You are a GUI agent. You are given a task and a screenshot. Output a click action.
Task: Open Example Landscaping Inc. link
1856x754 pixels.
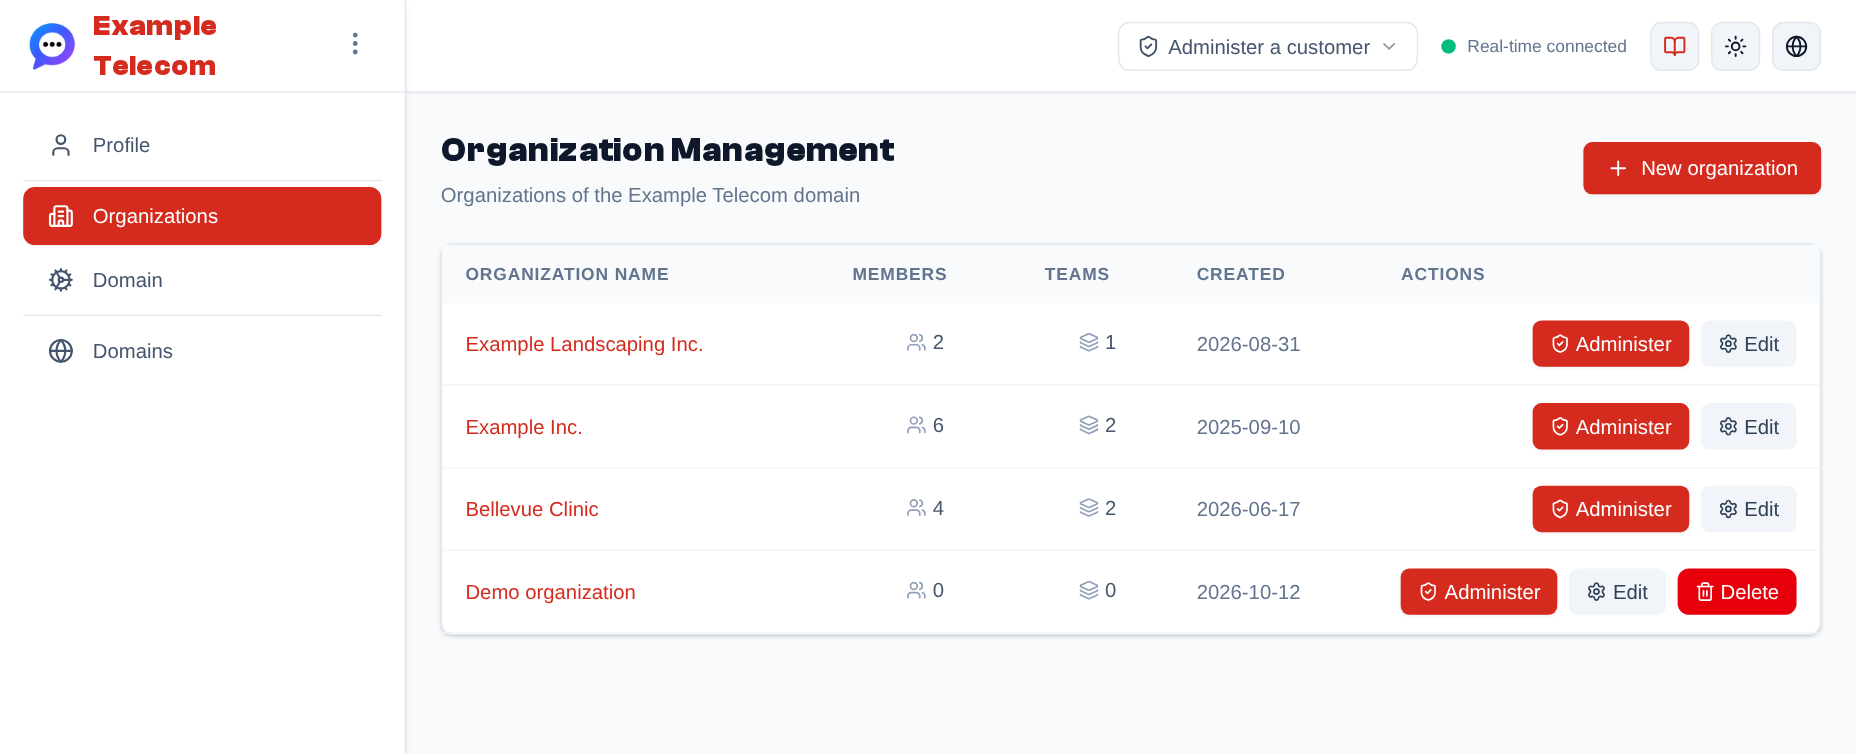[x=584, y=344]
